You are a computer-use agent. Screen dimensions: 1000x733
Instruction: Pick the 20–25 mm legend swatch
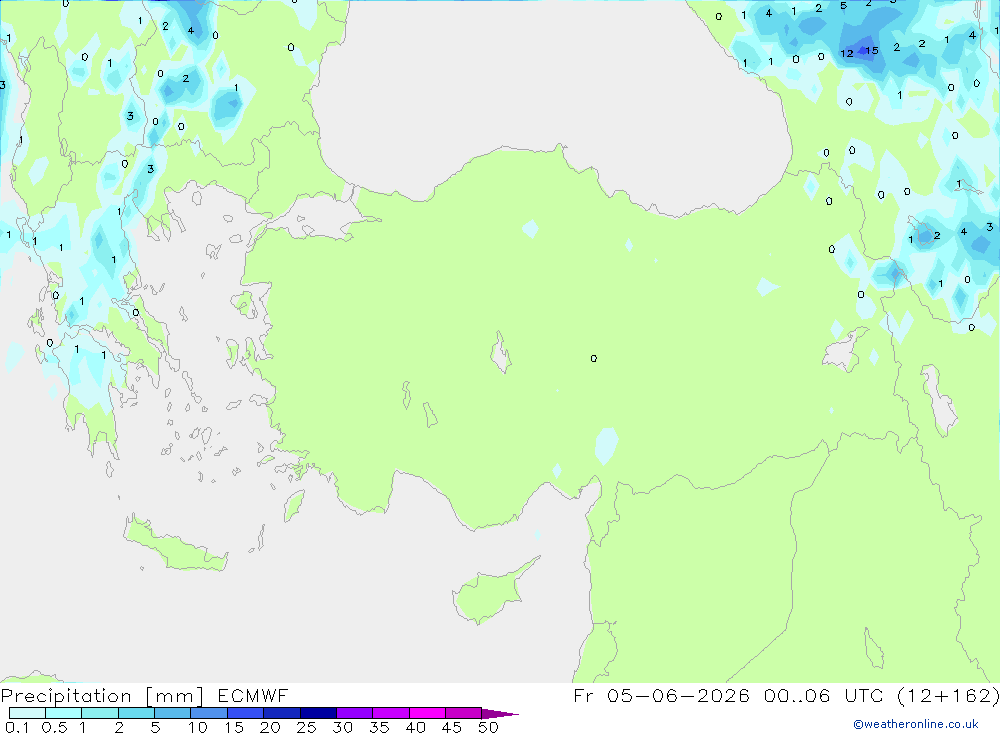(x=282, y=713)
